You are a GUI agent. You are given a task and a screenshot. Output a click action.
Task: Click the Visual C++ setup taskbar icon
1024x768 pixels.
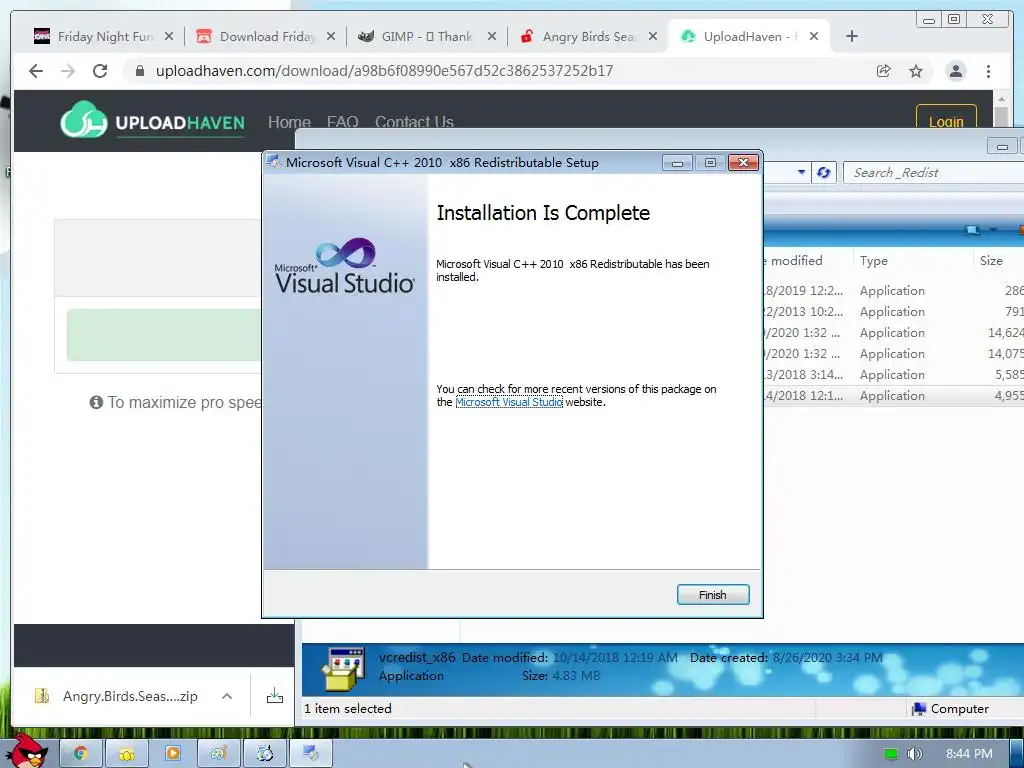pyautogui.click(x=312, y=754)
